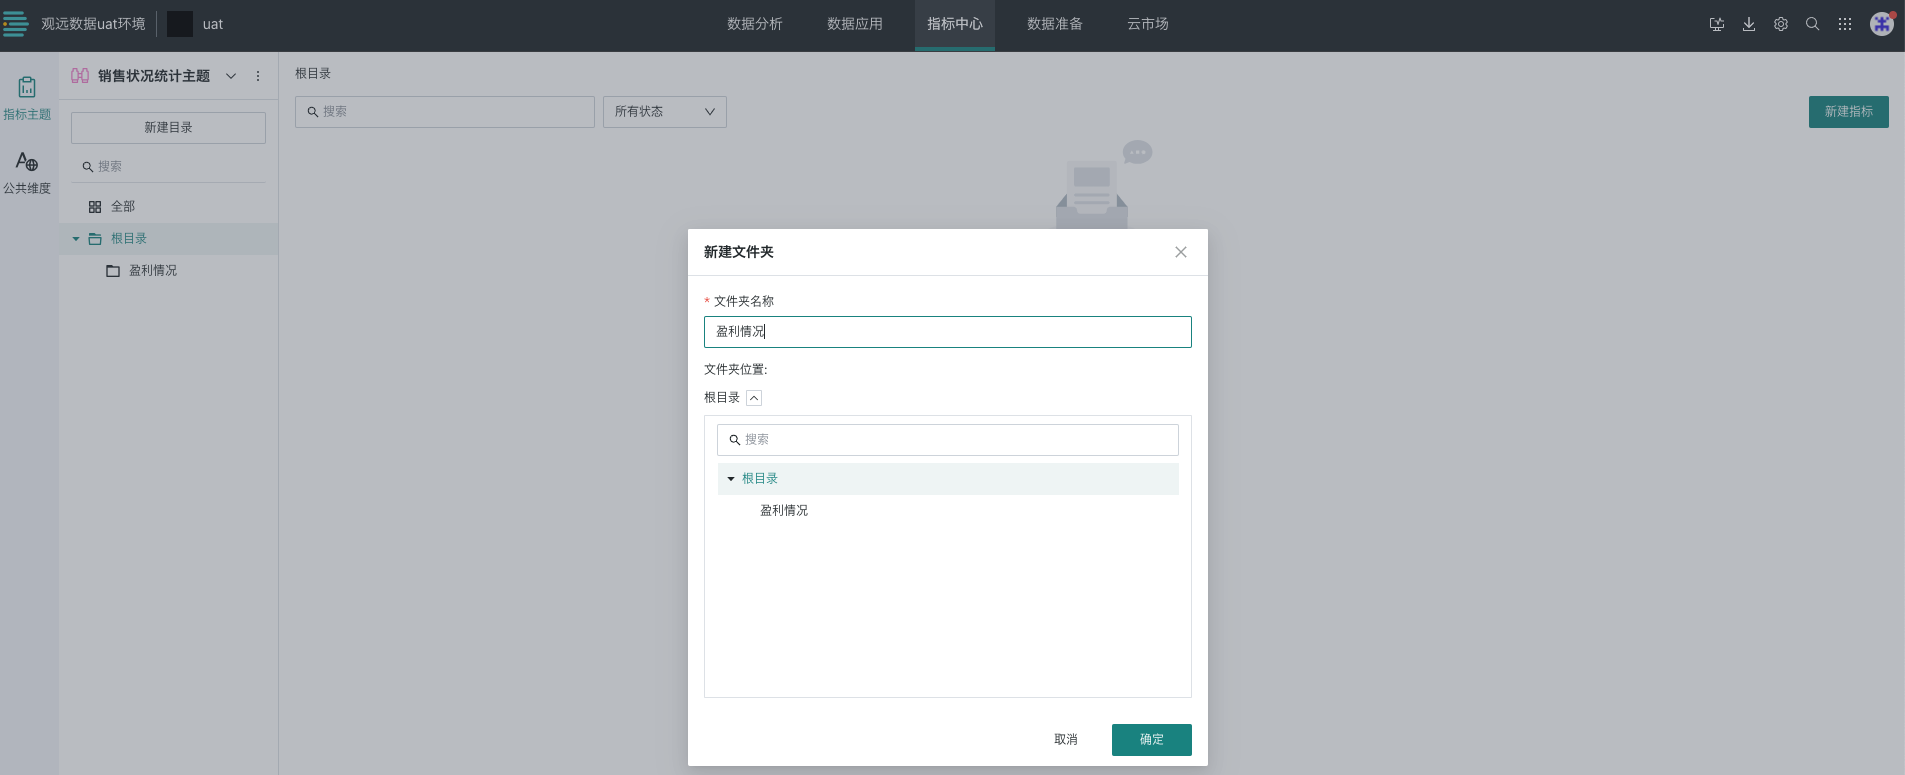
Task: Collapse the 文件夹位置 picker chevron
Action: point(754,398)
